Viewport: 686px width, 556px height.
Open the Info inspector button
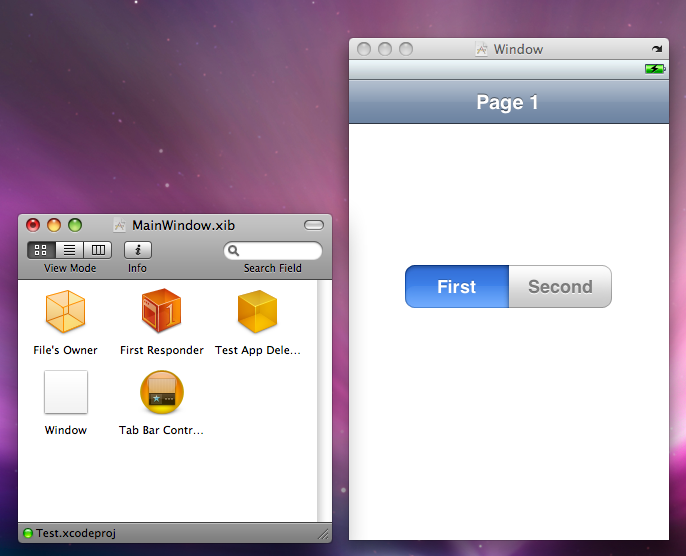(x=138, y=250)
